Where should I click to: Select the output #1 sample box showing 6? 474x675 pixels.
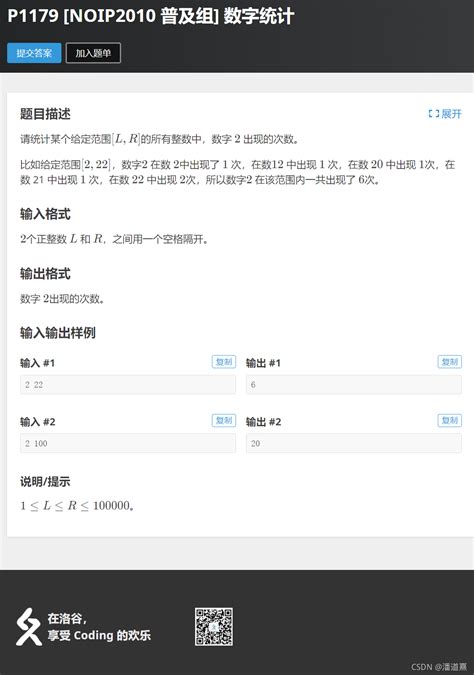[354, 384]
